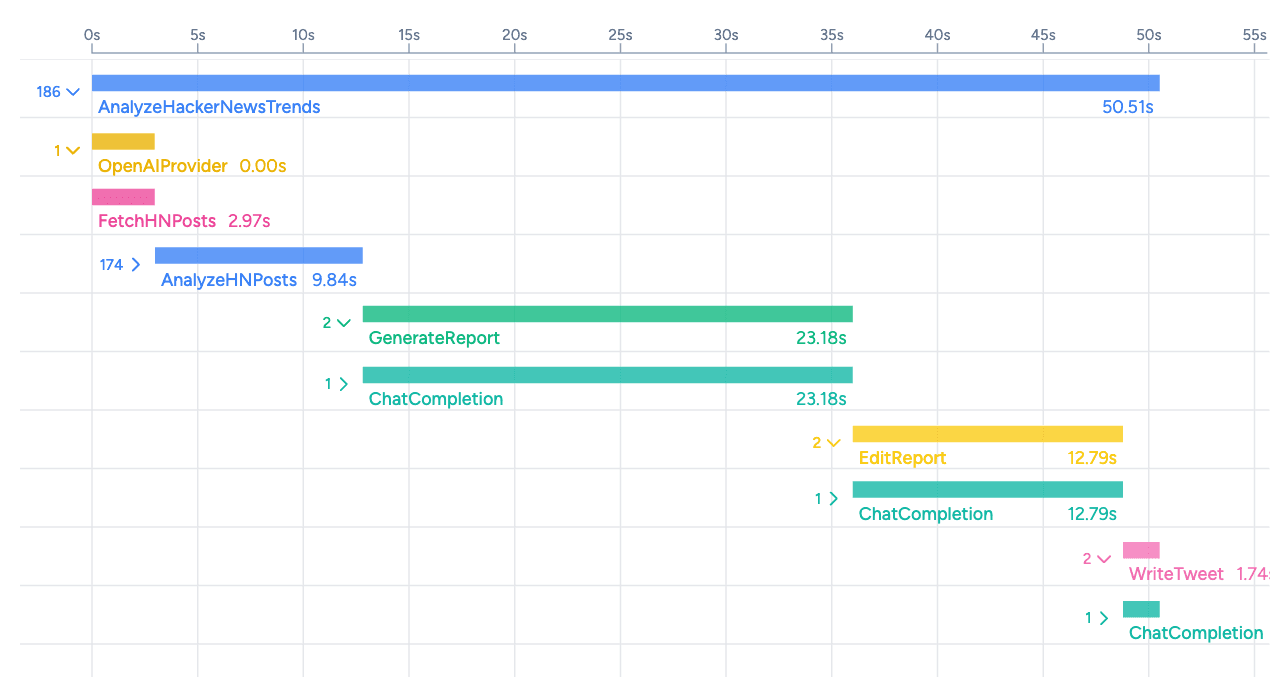The height and width of the screenshot is (677, 1285).
Task: Open the OpenAIProvider span label
Action: point(162,166)
